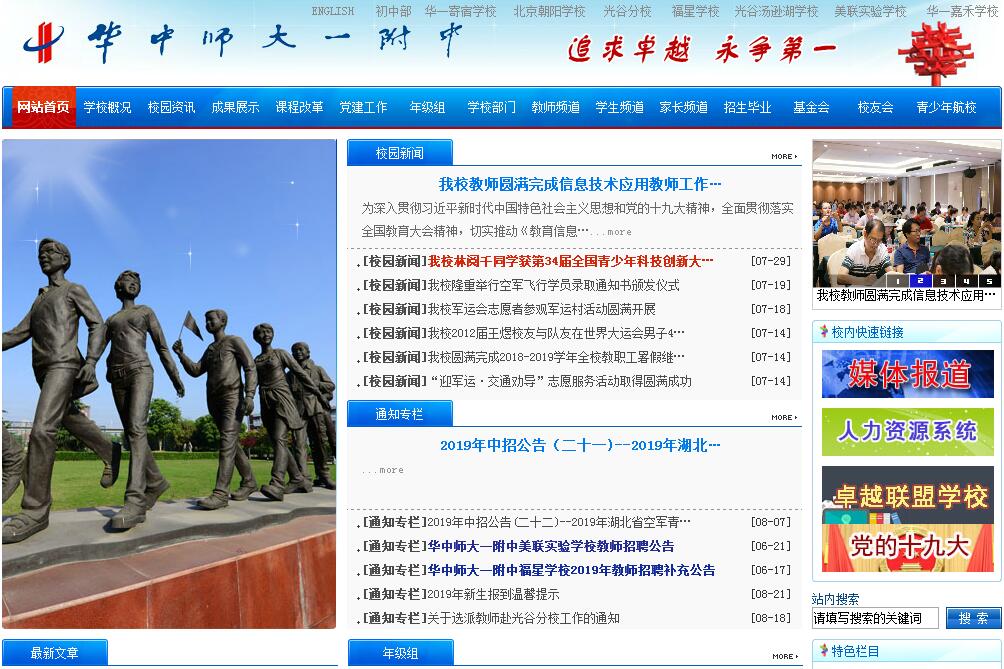The image size is (1004, 669).
Task: Open 家长频道 navigation item
Action: coord(684,107)
